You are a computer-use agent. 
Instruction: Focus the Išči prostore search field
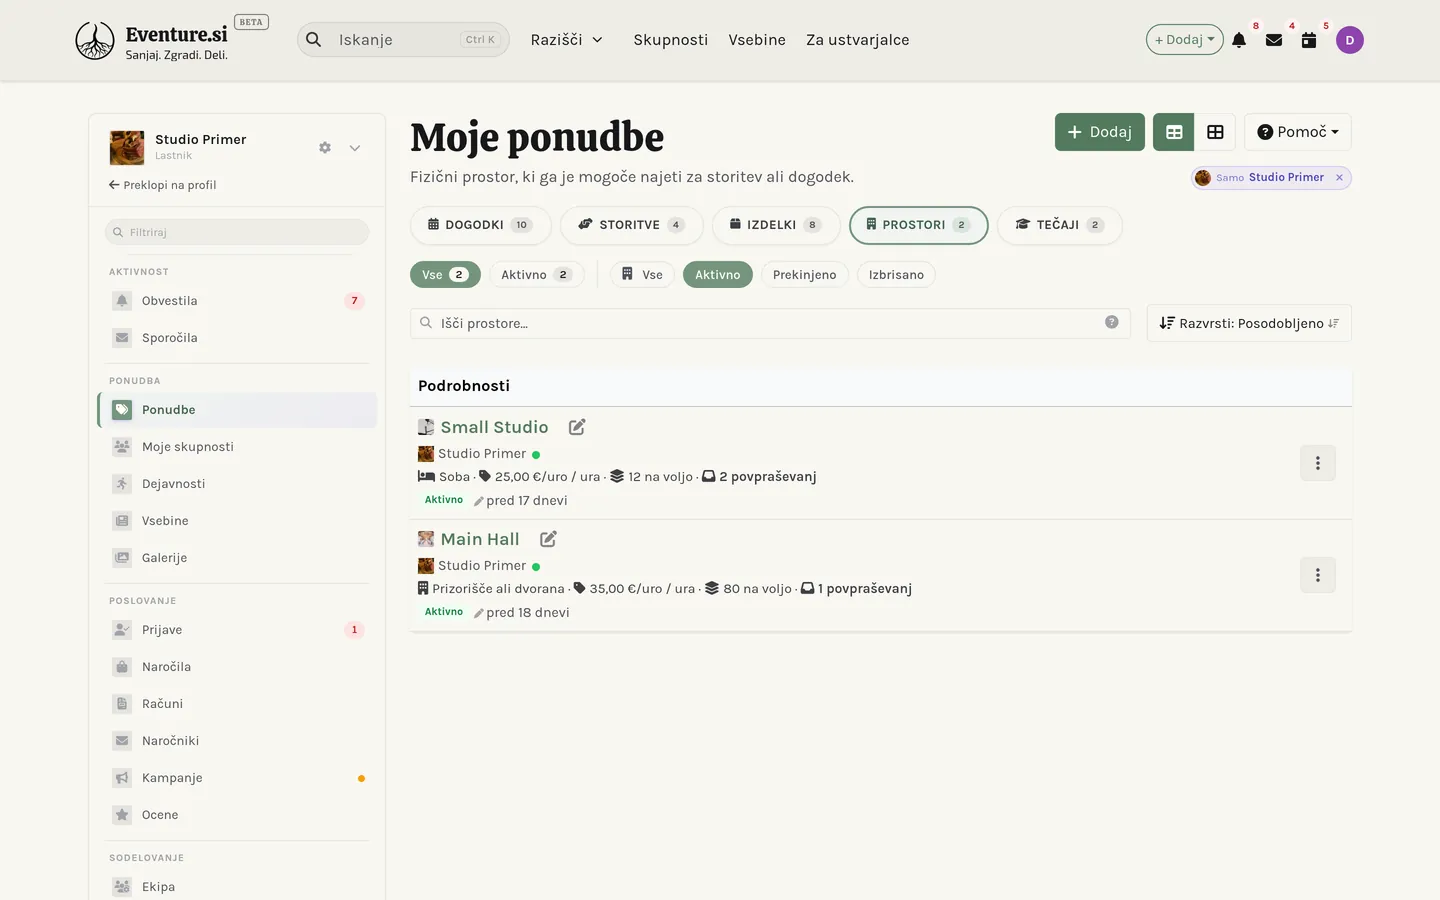coord(770,323)
